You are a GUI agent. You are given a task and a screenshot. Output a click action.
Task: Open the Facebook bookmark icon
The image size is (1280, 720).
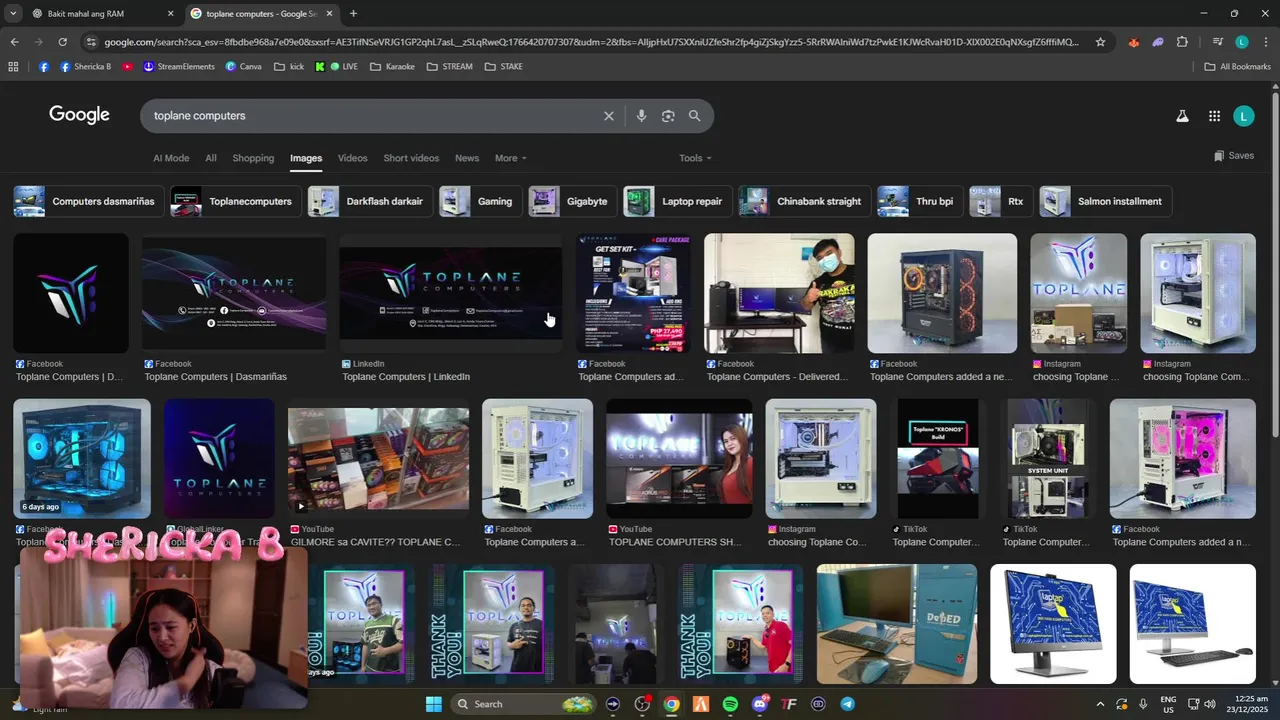point(44,67)
